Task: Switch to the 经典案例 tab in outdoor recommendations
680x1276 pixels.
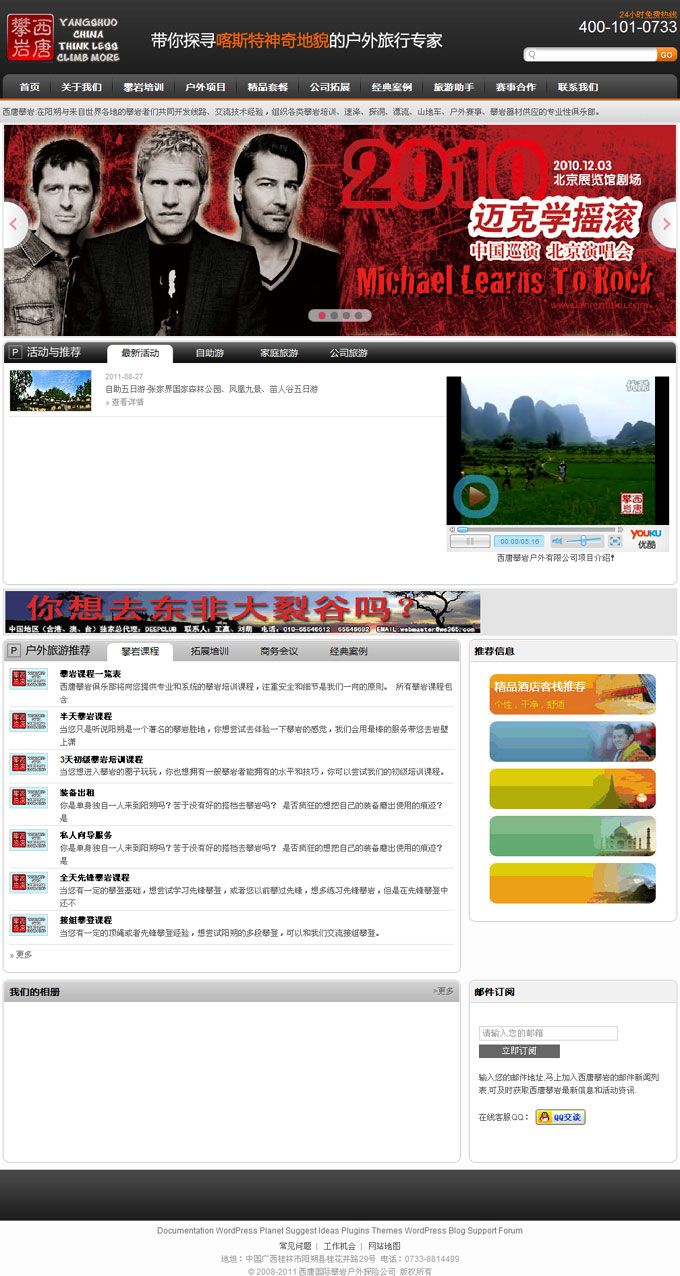Action: pos(348,651)
